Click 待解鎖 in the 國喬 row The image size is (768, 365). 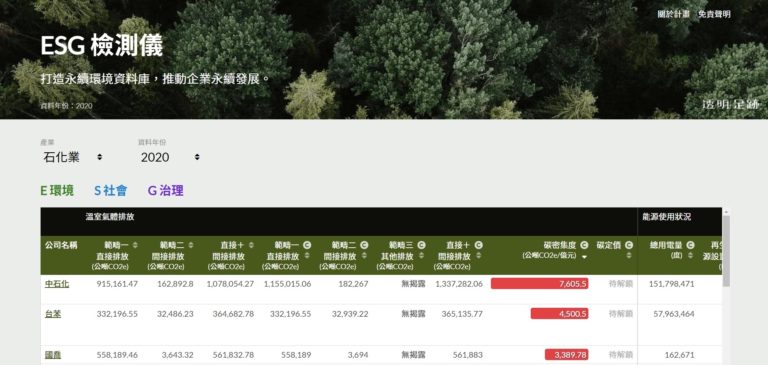(x=621, y=355)
